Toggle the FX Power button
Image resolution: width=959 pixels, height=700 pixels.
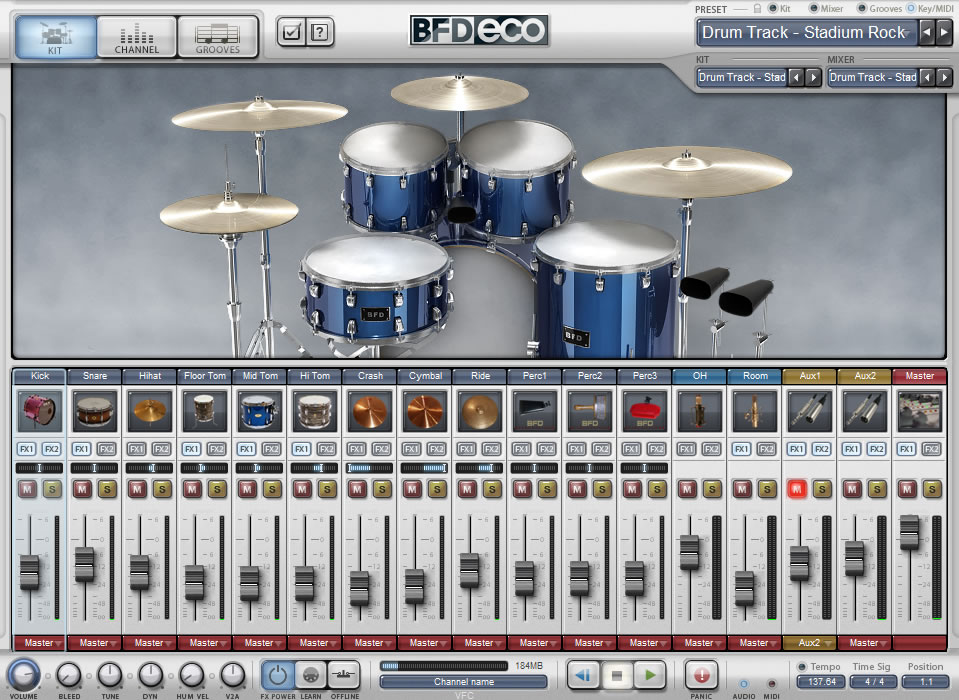[x=278, y=675]
